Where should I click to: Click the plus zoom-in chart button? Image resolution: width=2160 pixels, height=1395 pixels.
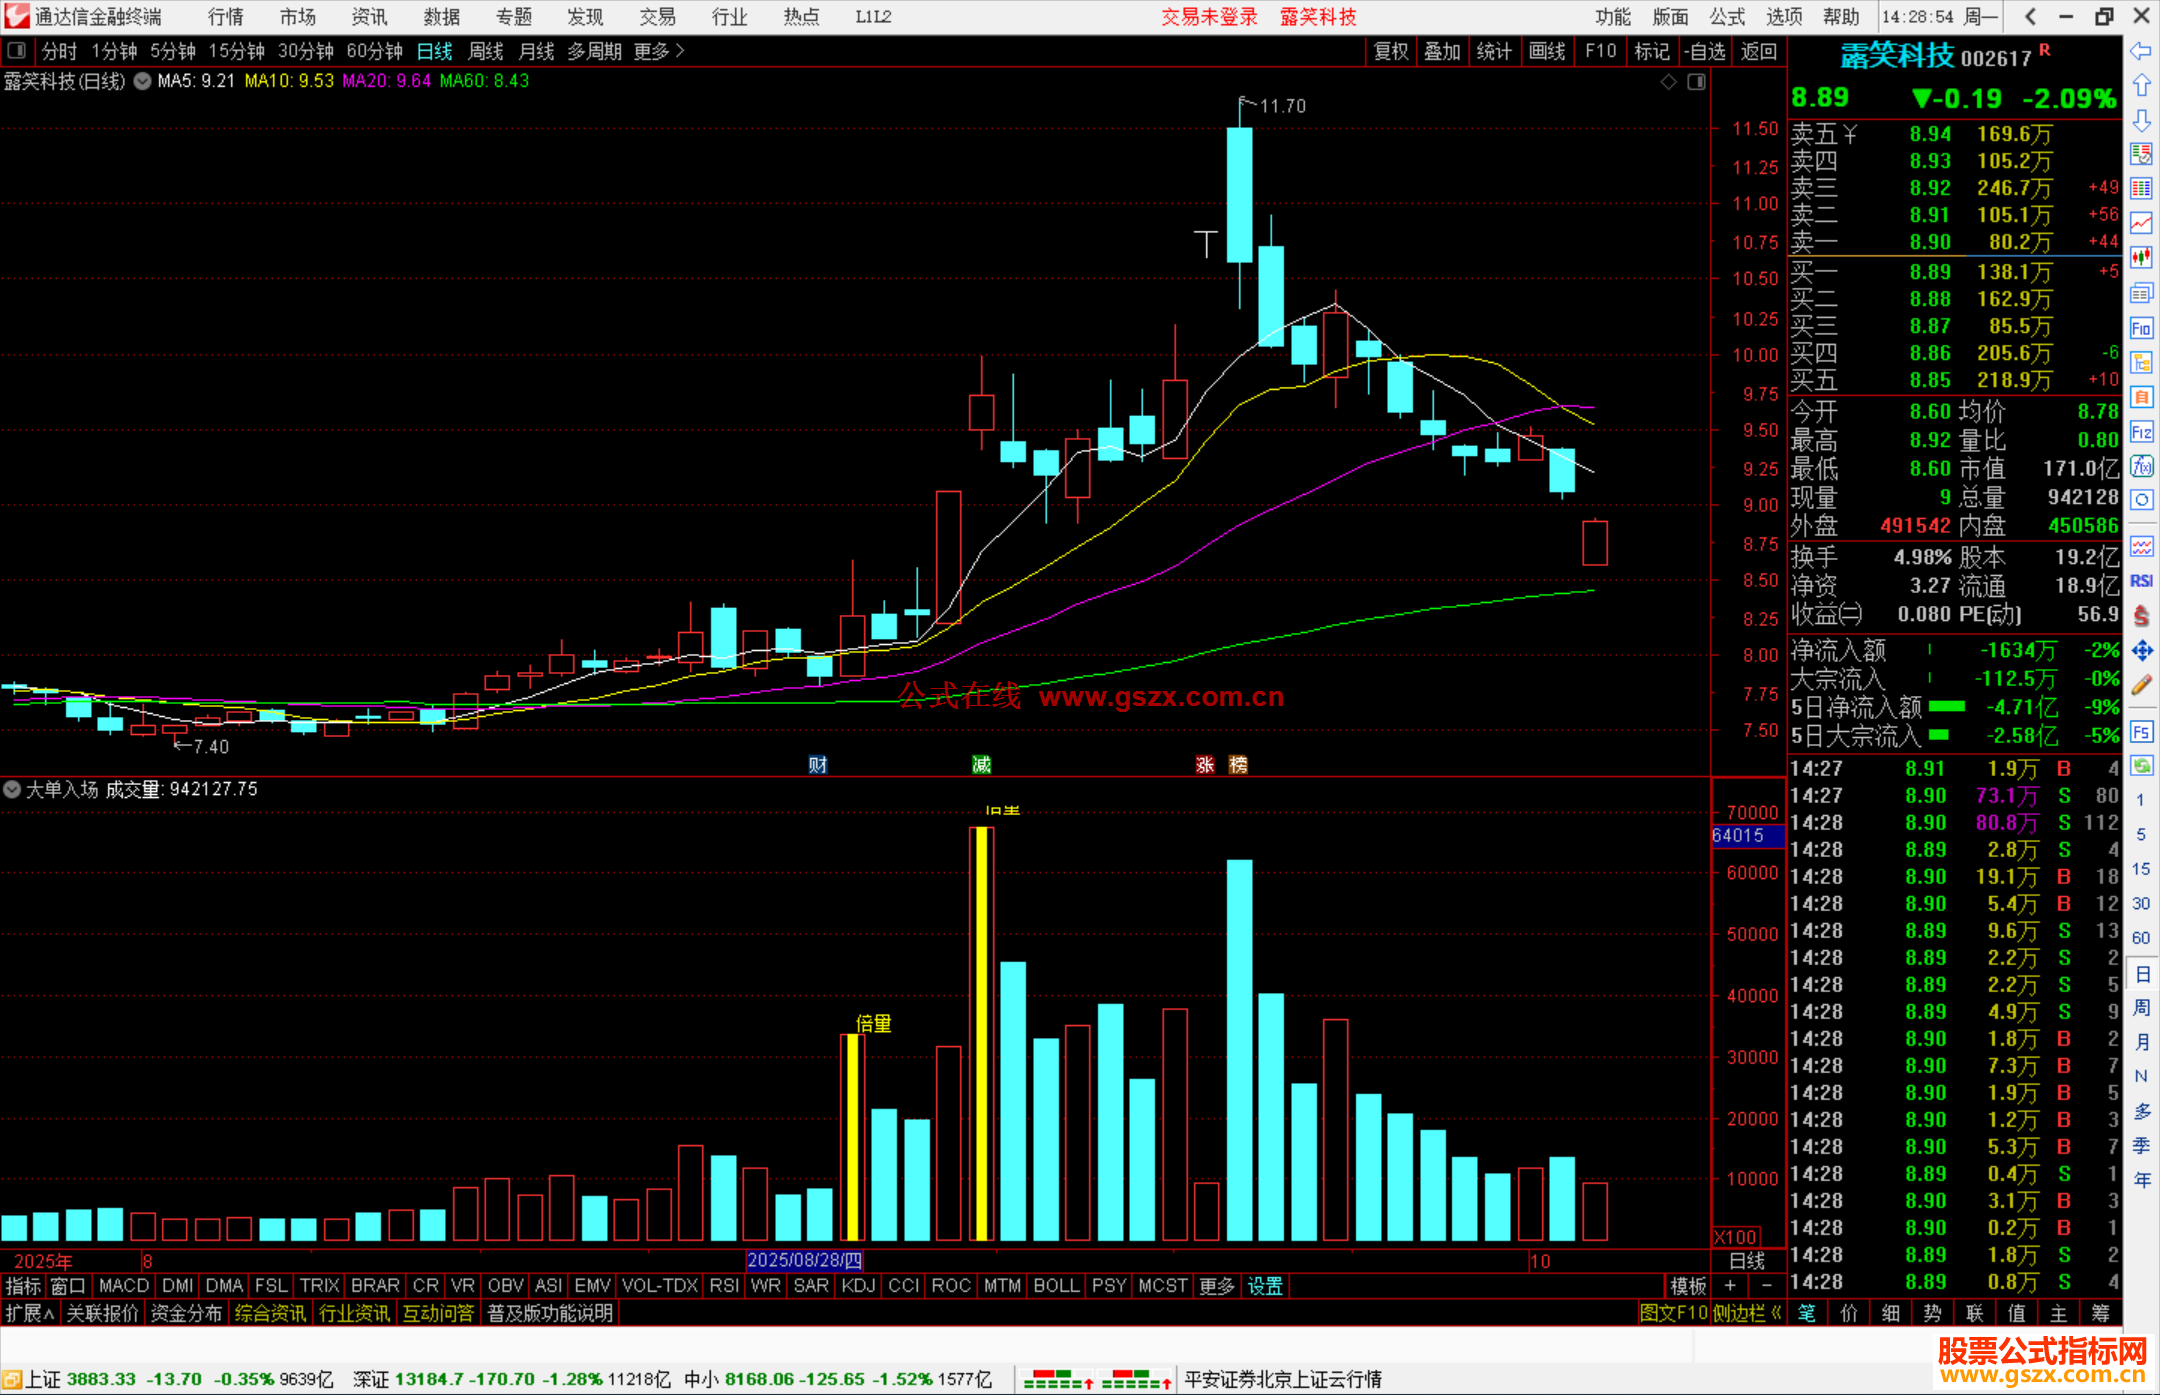[x=1730, y=1286]
